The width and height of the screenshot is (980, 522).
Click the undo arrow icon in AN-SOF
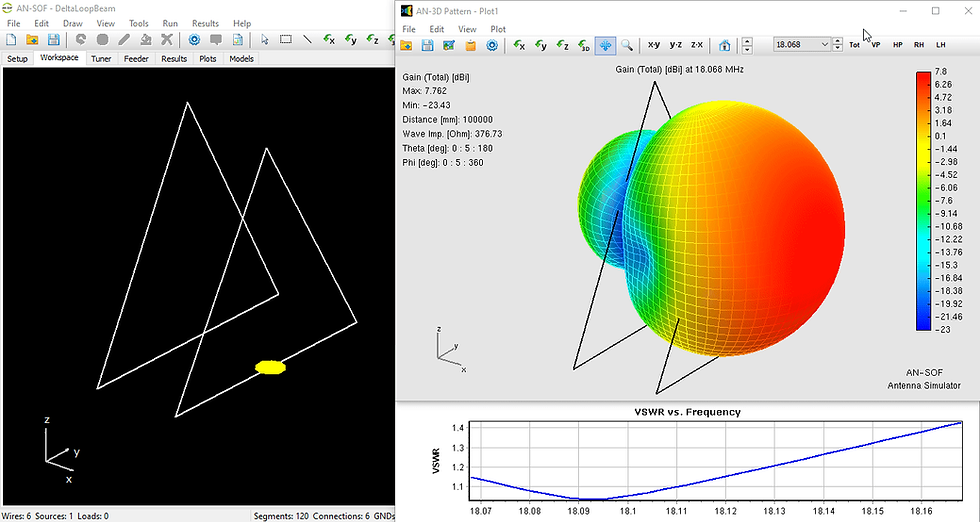[x=81, y=40]
